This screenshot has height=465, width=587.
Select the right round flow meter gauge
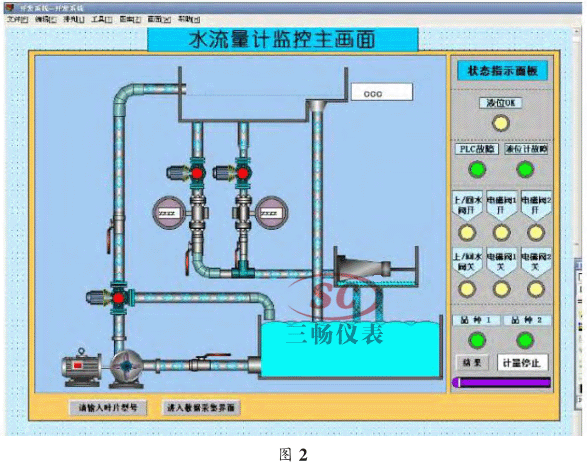[x=271, y=213]
